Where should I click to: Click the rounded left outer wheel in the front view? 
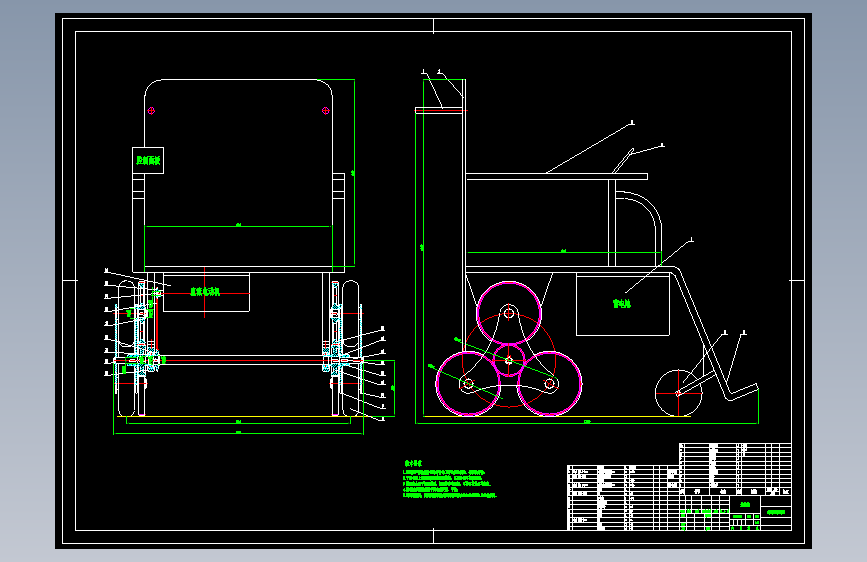126,348
